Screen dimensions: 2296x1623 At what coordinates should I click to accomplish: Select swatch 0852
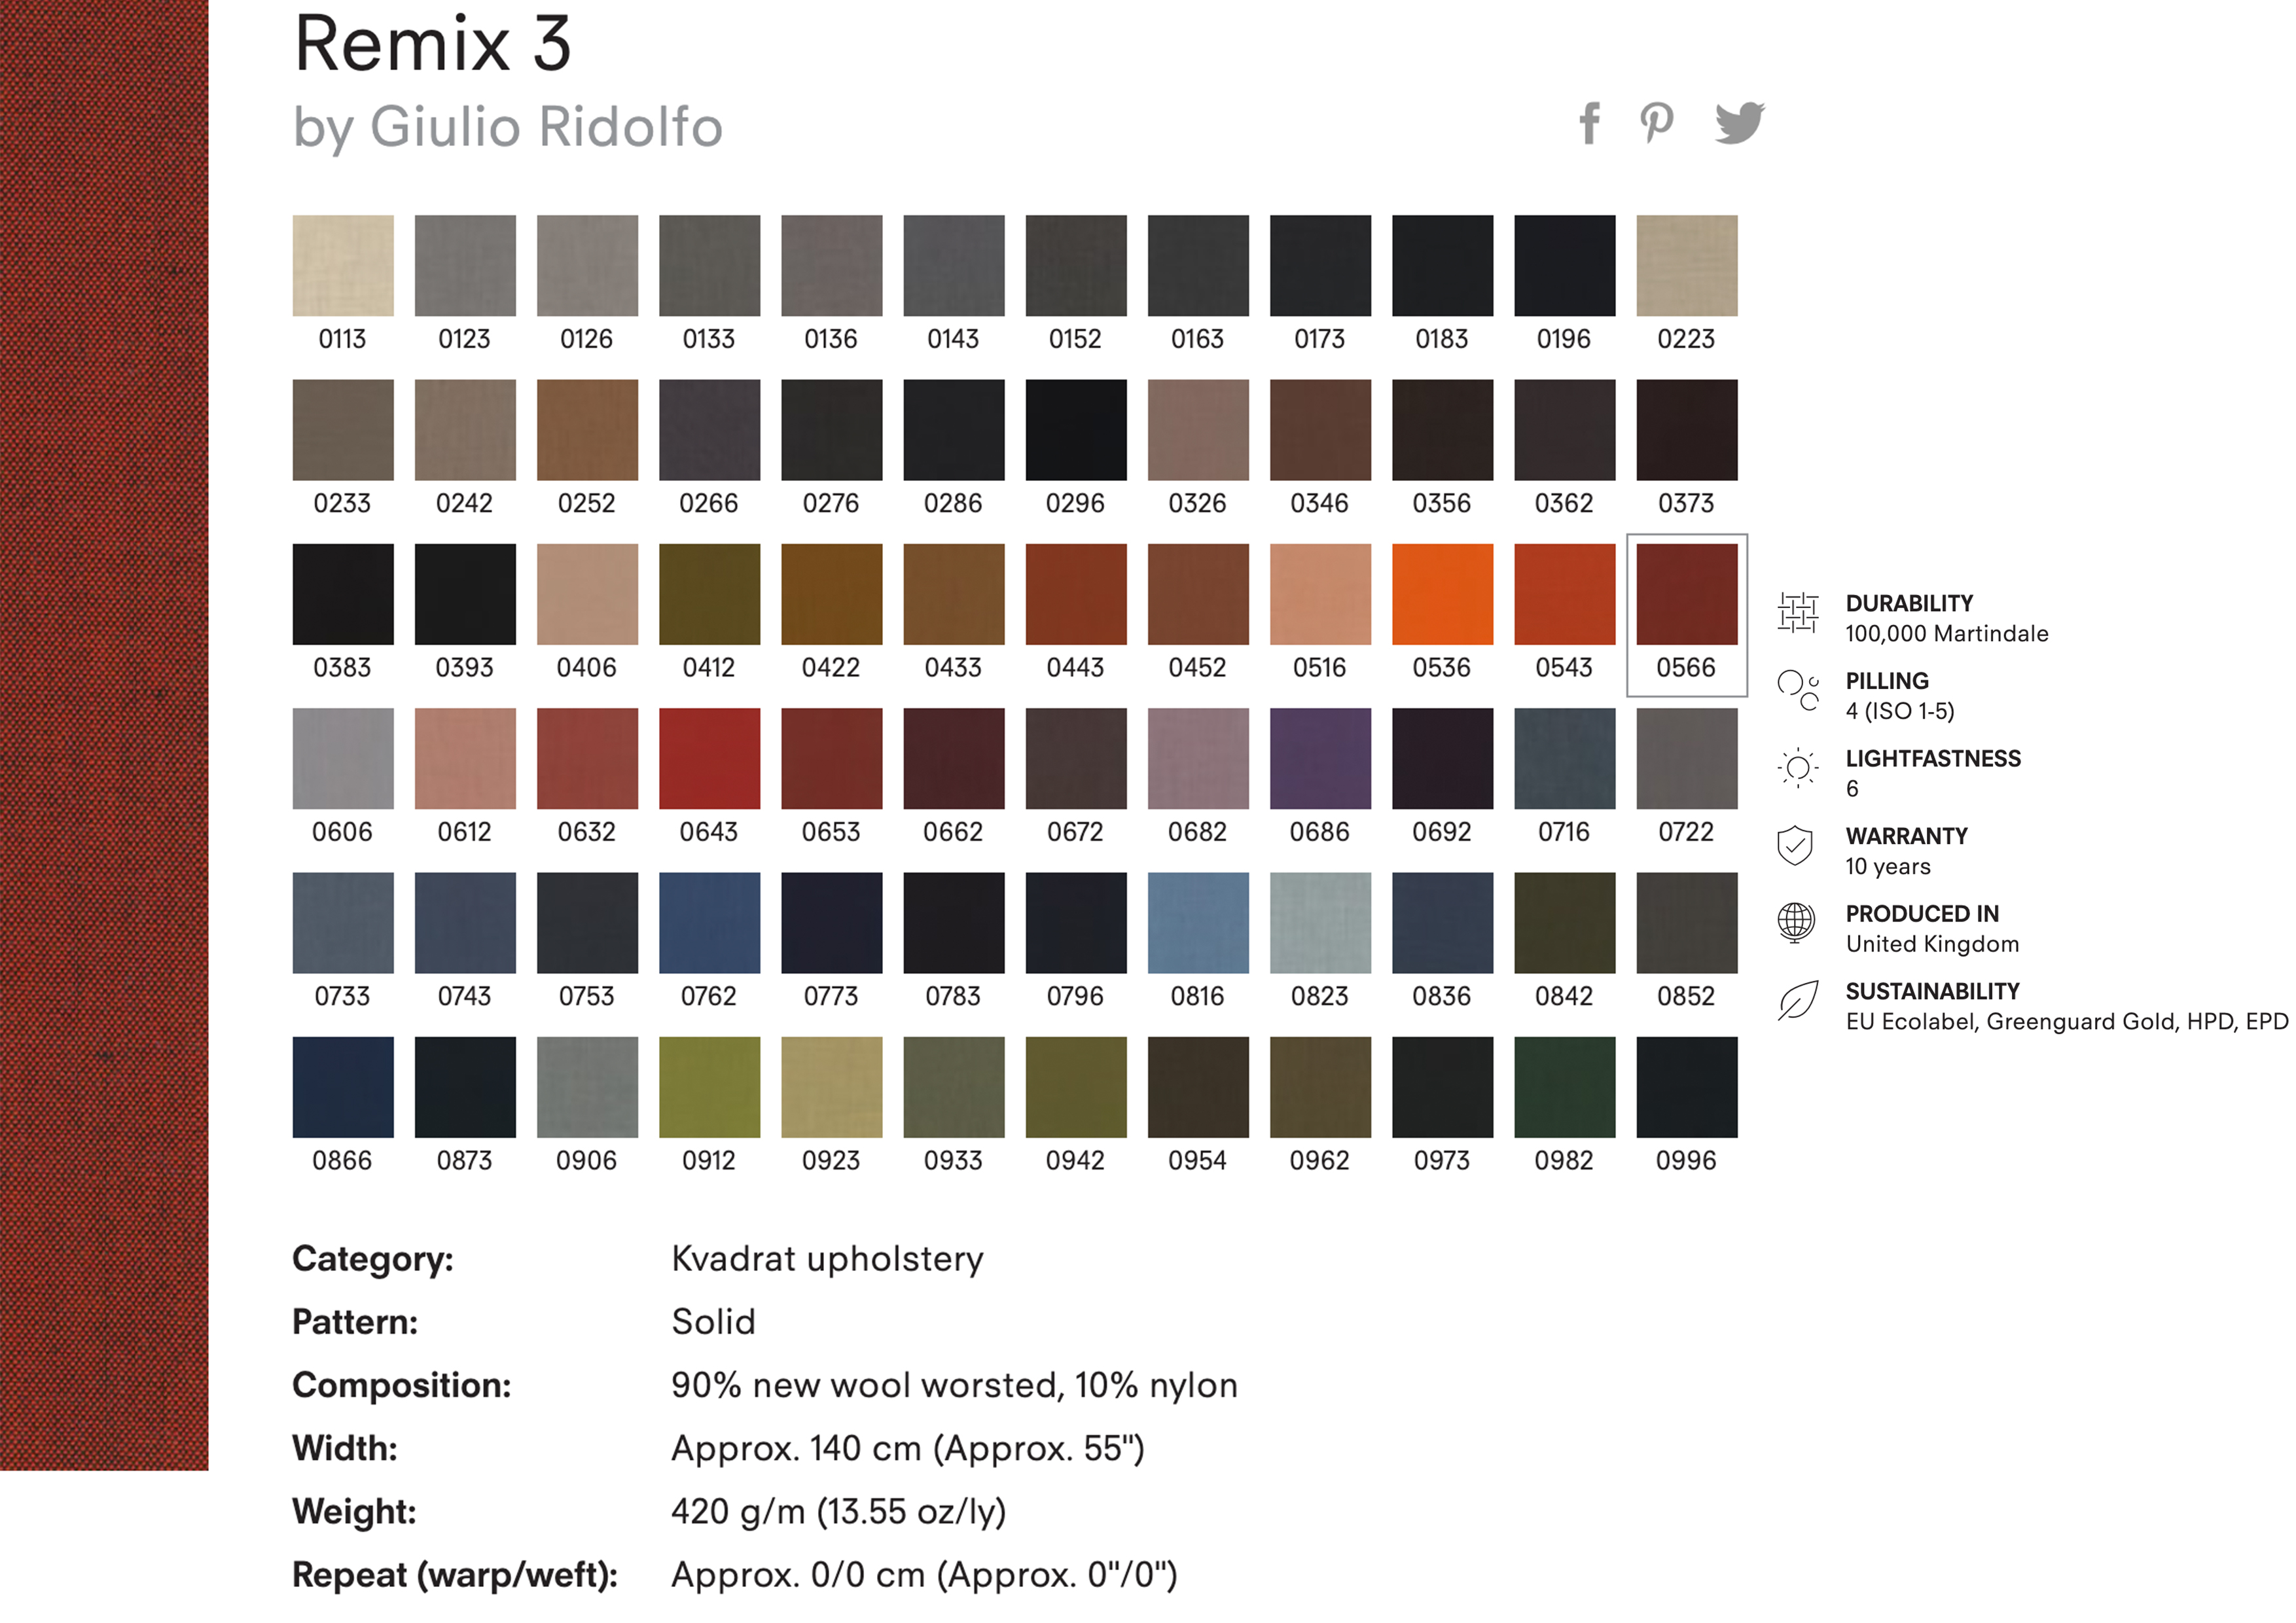tap(1686, 923)
